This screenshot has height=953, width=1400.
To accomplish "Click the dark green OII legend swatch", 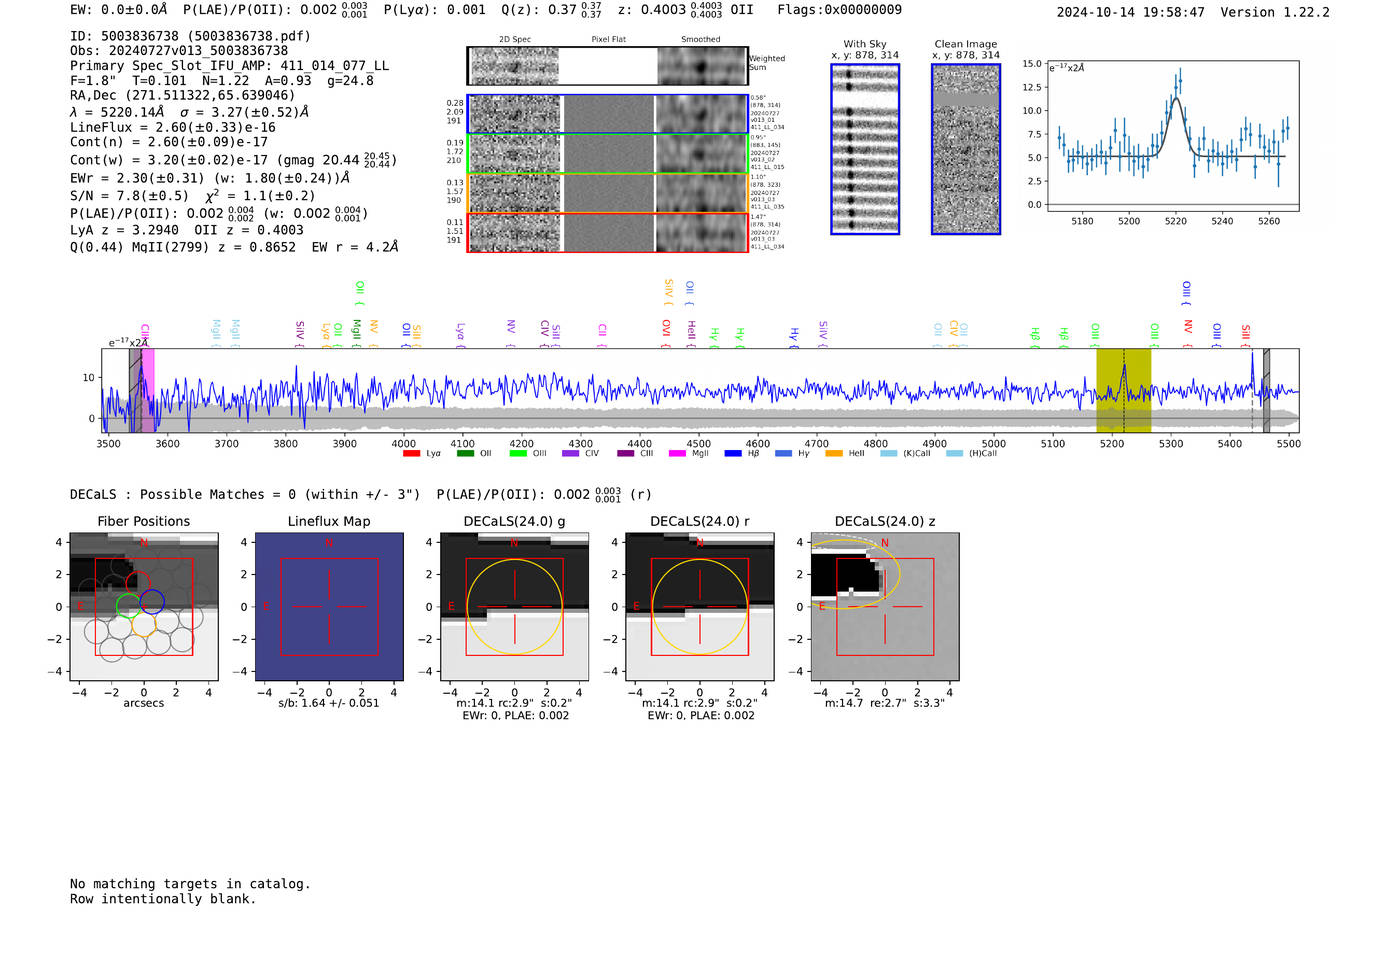I will (465, 454).
